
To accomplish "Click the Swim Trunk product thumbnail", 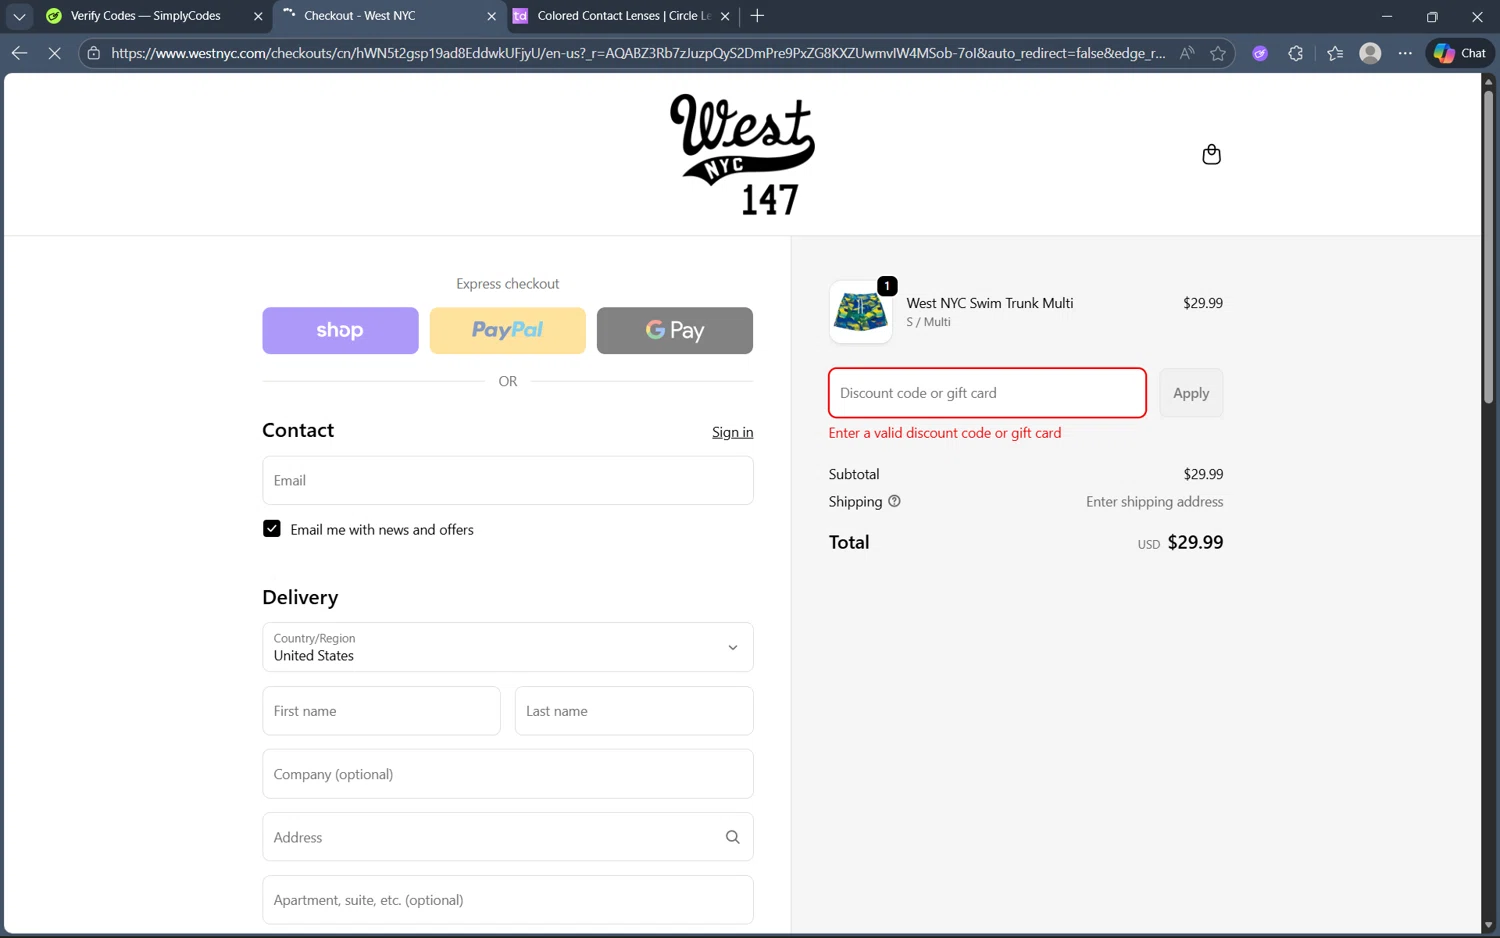I will pyautogui.click(x=860, y=312).
